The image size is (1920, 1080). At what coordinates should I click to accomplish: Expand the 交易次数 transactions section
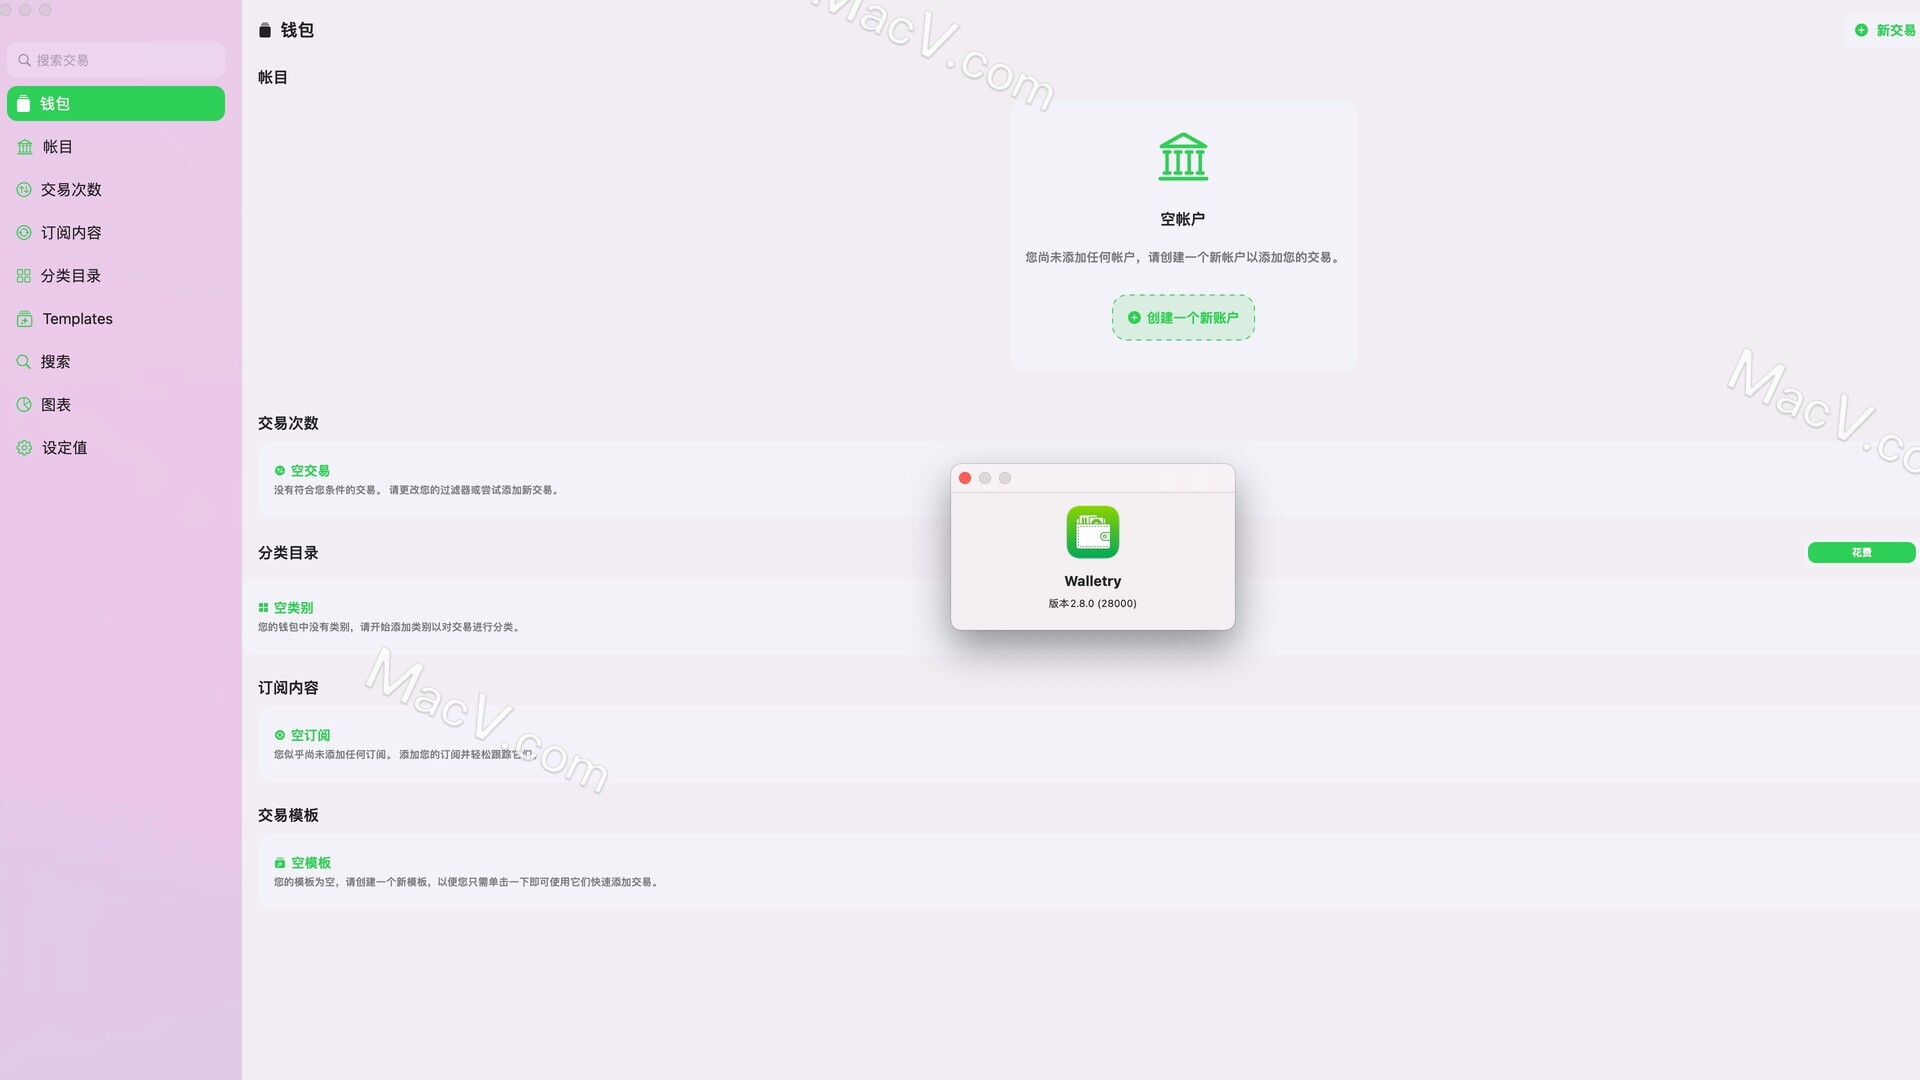(x=287, y=422)
